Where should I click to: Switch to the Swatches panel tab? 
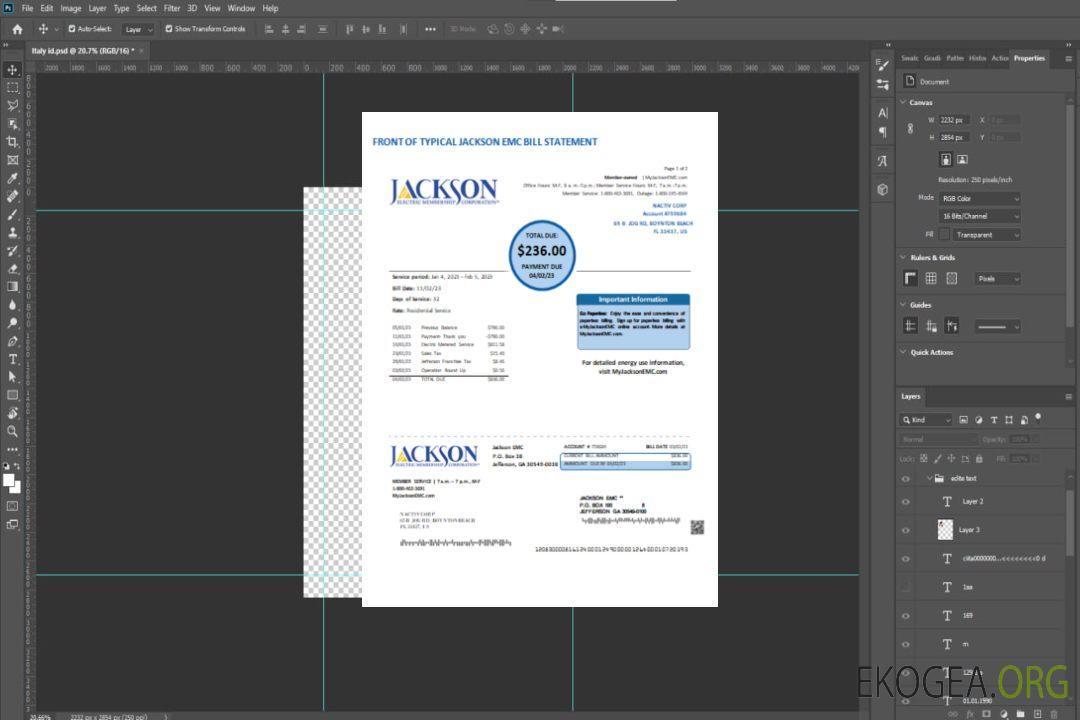pyautogui.click(x=909, y=58)
